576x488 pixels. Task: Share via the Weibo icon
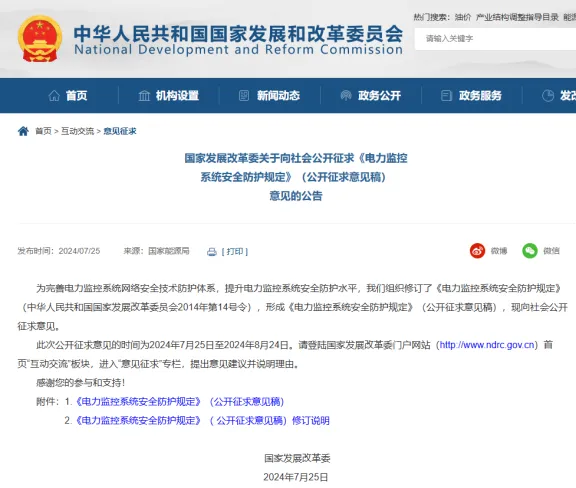(477, 251)
